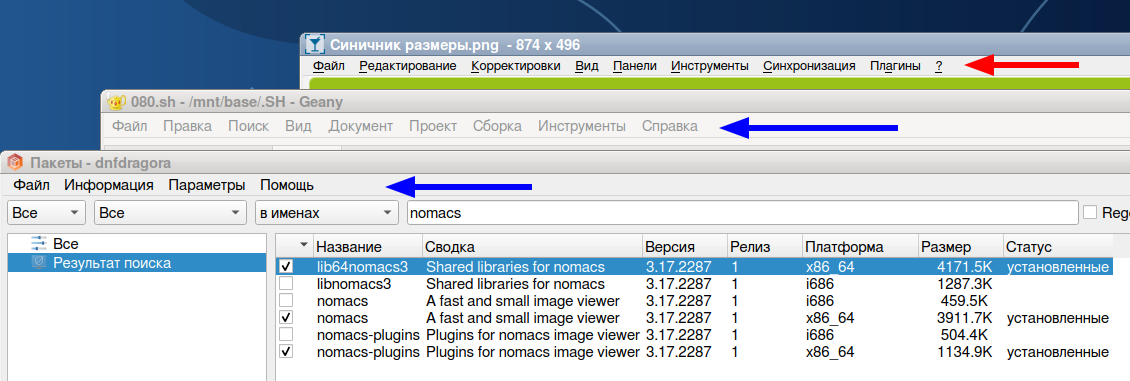Select the 'Все' filter icon in sidebar
The height and width of the screenshot is (381, 1130).
tap(39, 244)
